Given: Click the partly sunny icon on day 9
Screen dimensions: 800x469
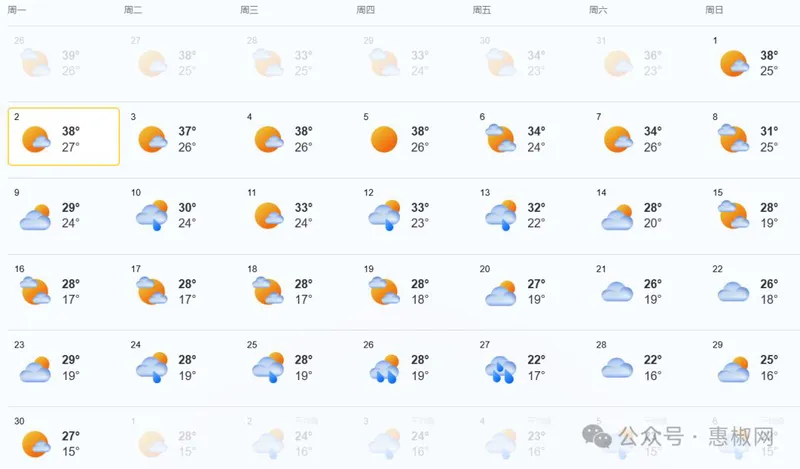Looking at the screenshot, I should (35, 216).
